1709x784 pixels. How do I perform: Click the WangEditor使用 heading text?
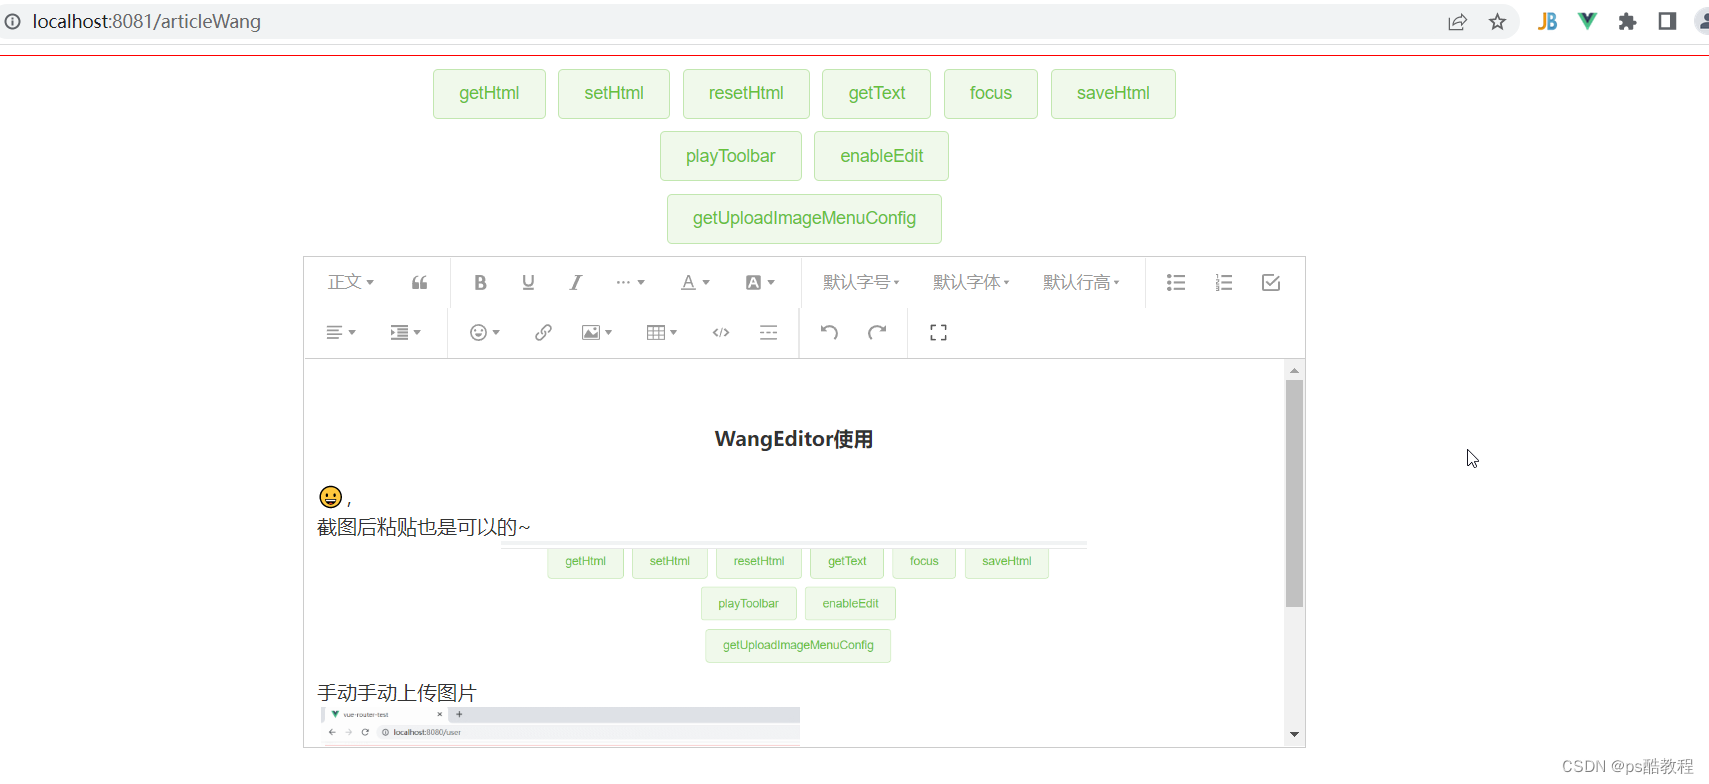tap(794, 440)
